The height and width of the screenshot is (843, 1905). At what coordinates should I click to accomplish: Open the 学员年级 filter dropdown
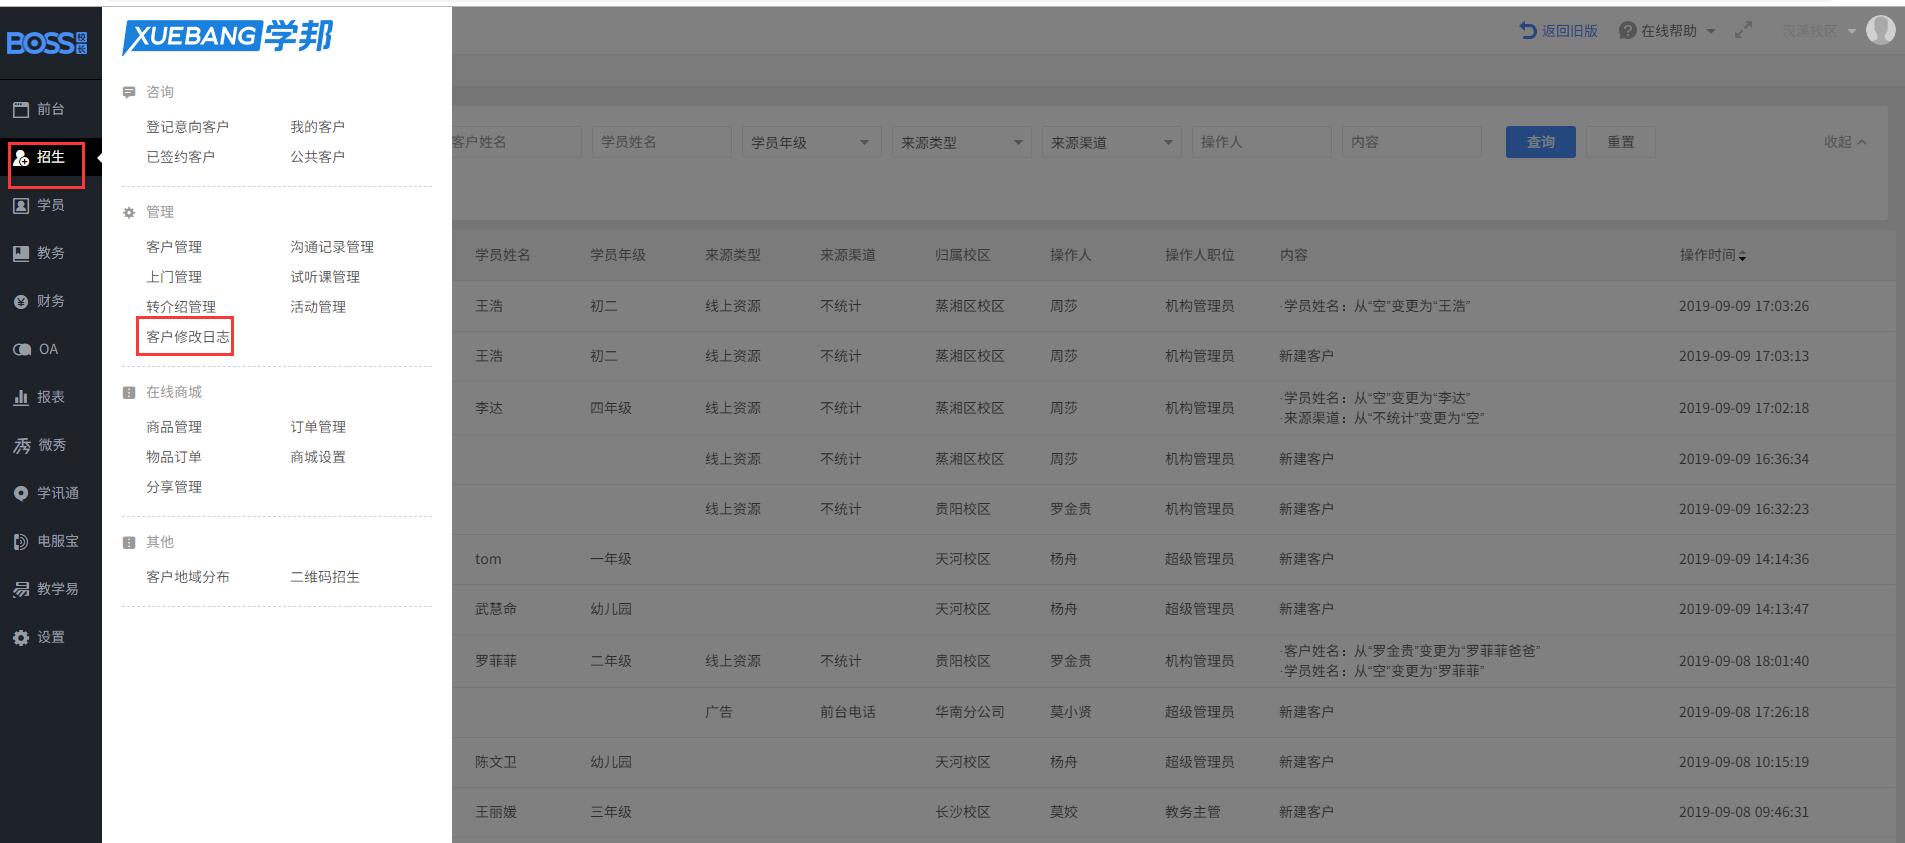(811, 142)
